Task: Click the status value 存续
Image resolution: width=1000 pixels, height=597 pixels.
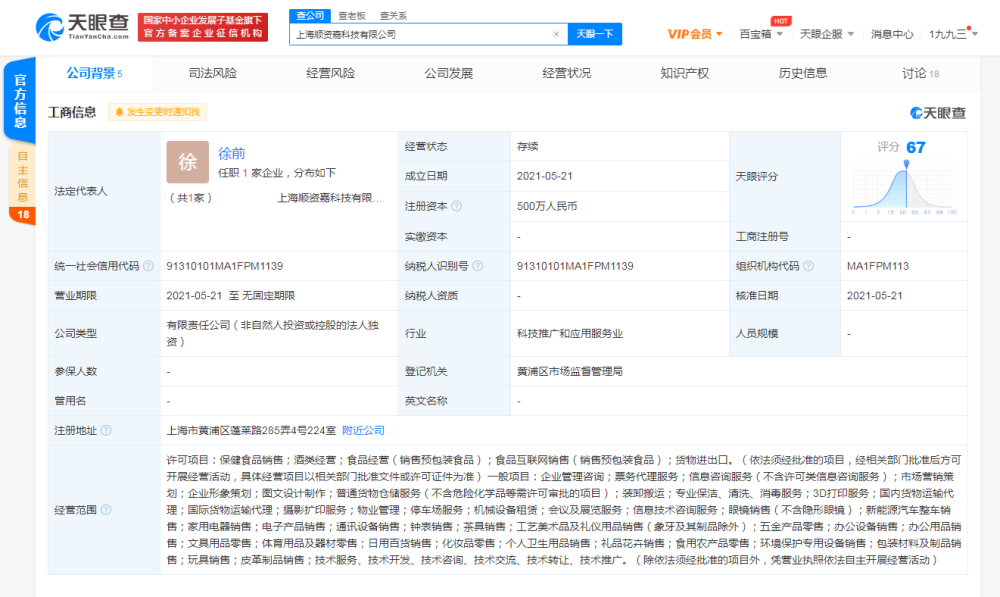Action: click(527, 146)
